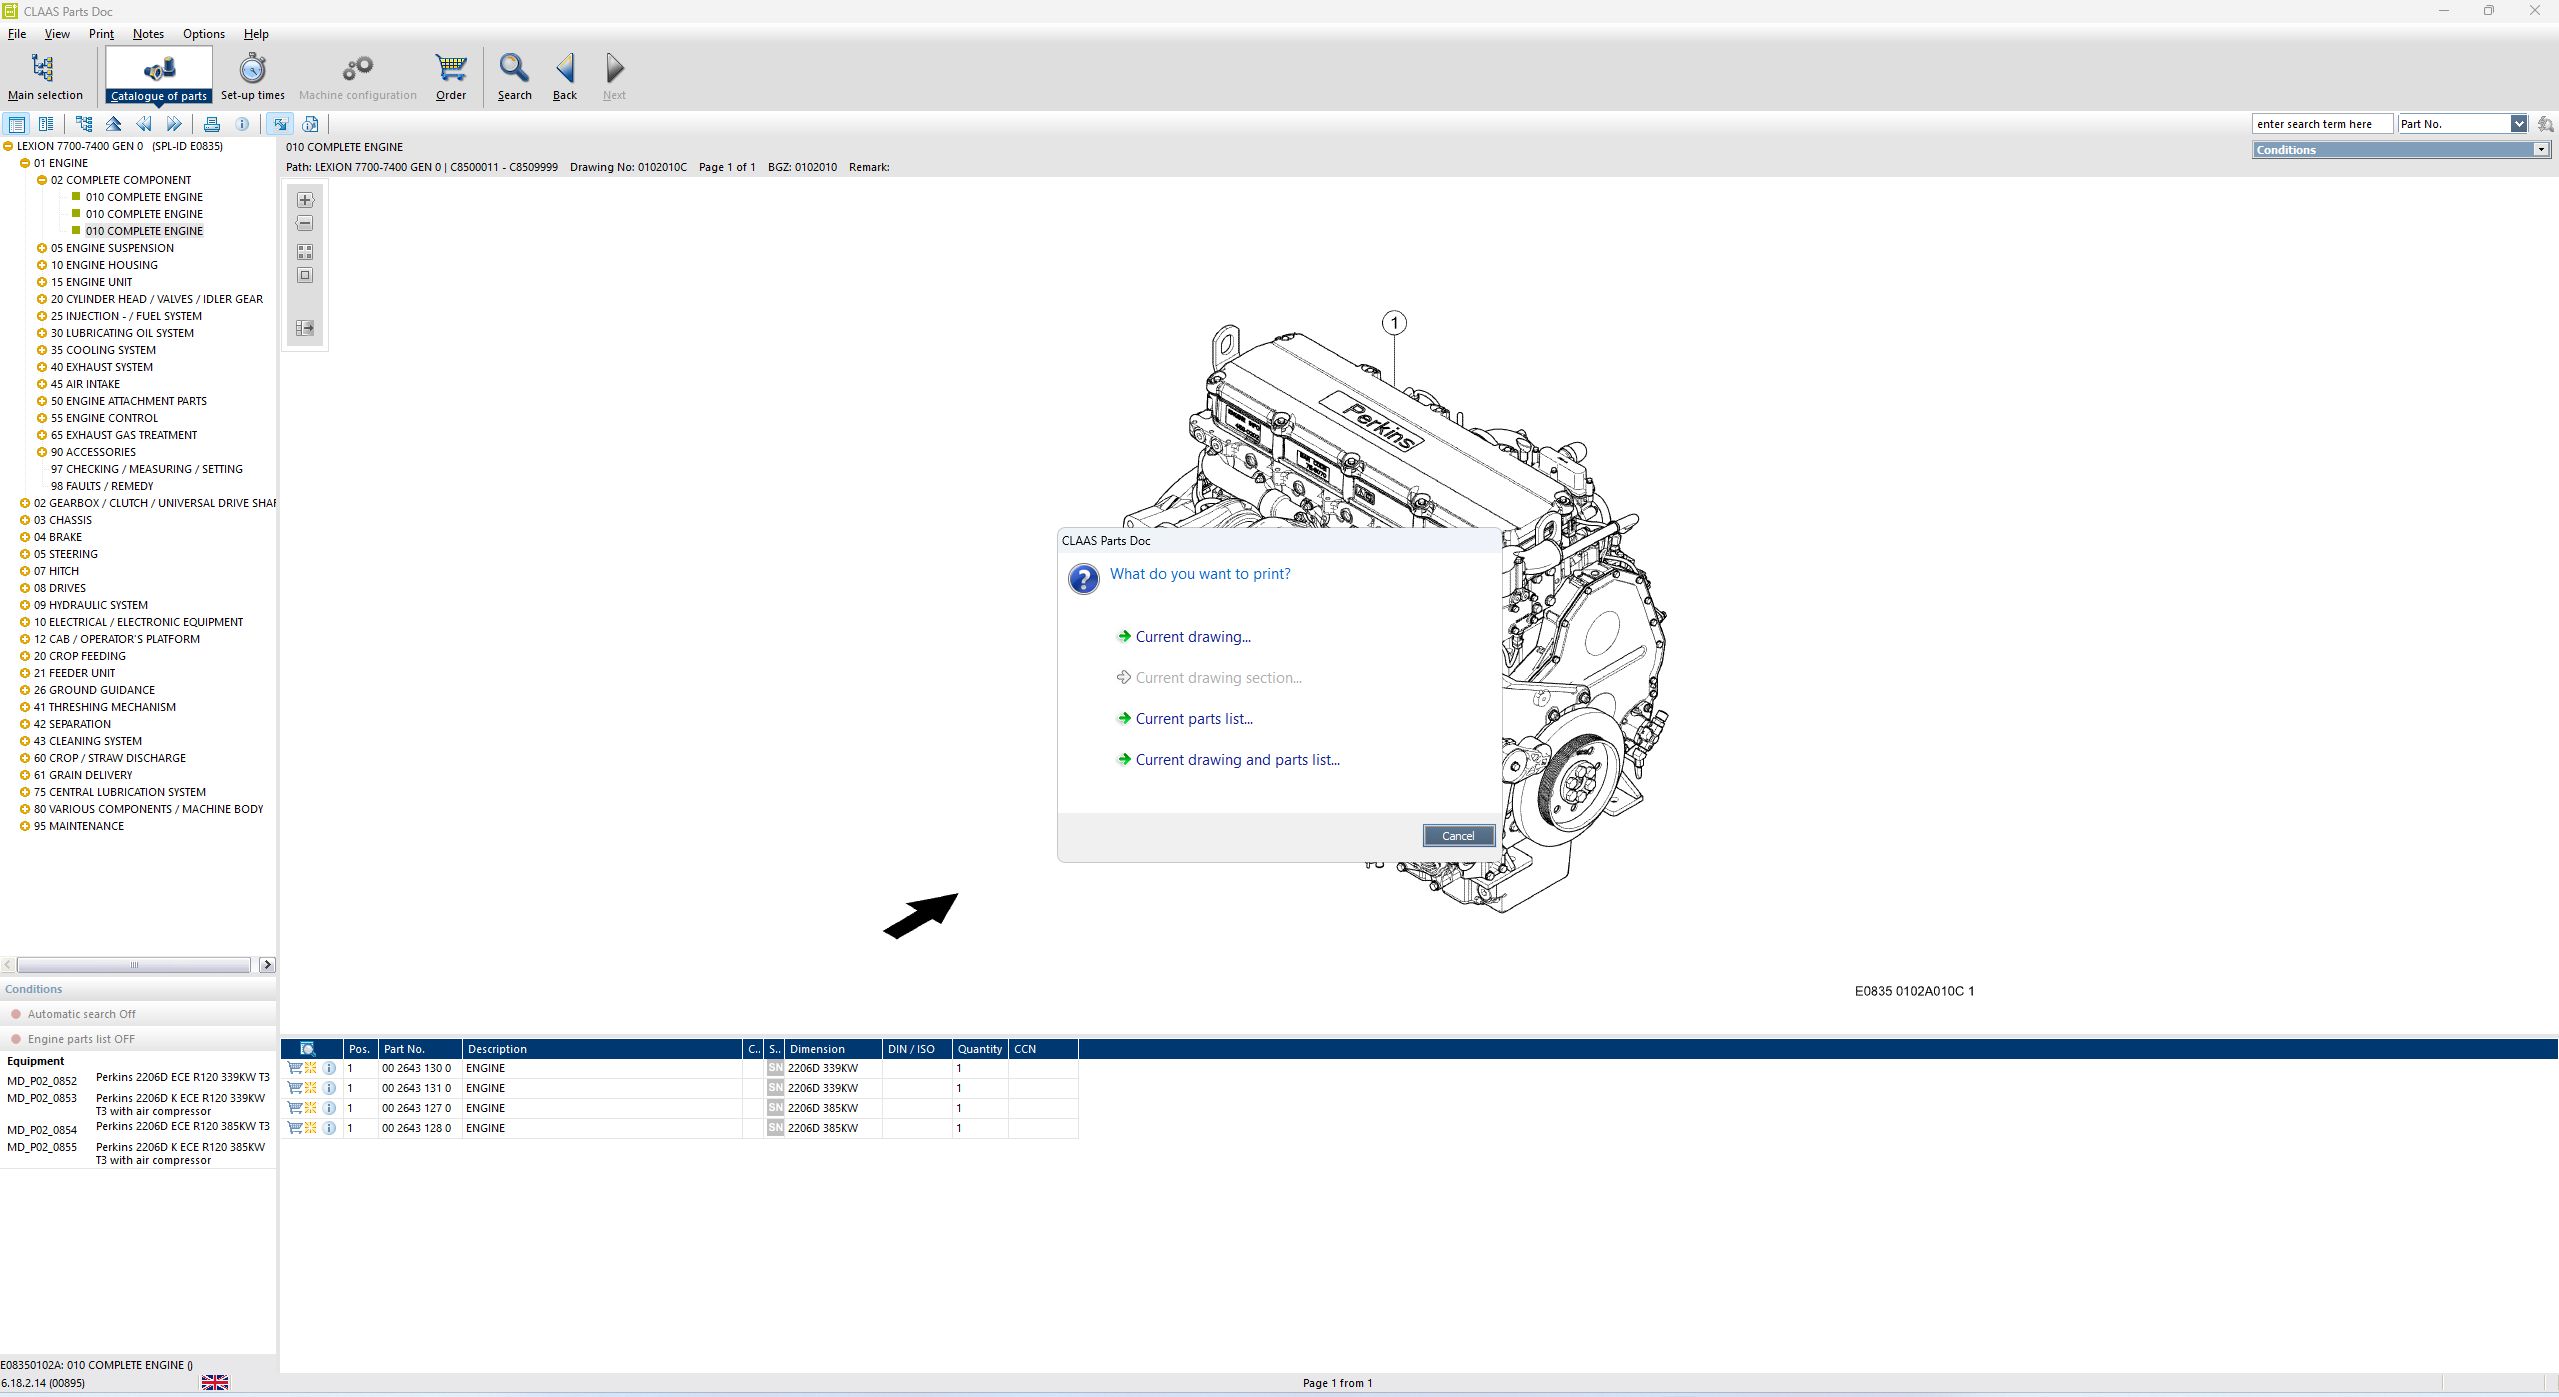2559x1397 pixels.
Task: Collapse the 01 ENGINE tree node
Action: pos(25,163)
